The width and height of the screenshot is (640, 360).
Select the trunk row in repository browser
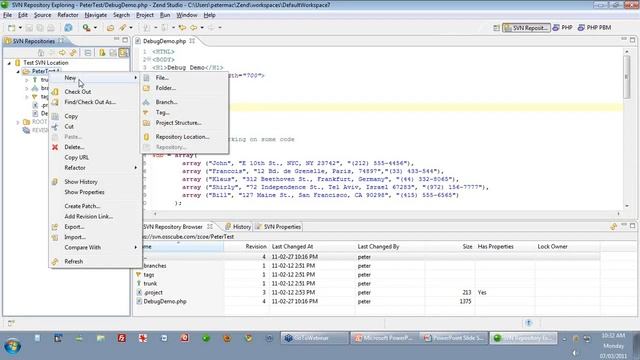tap(367, 284)
